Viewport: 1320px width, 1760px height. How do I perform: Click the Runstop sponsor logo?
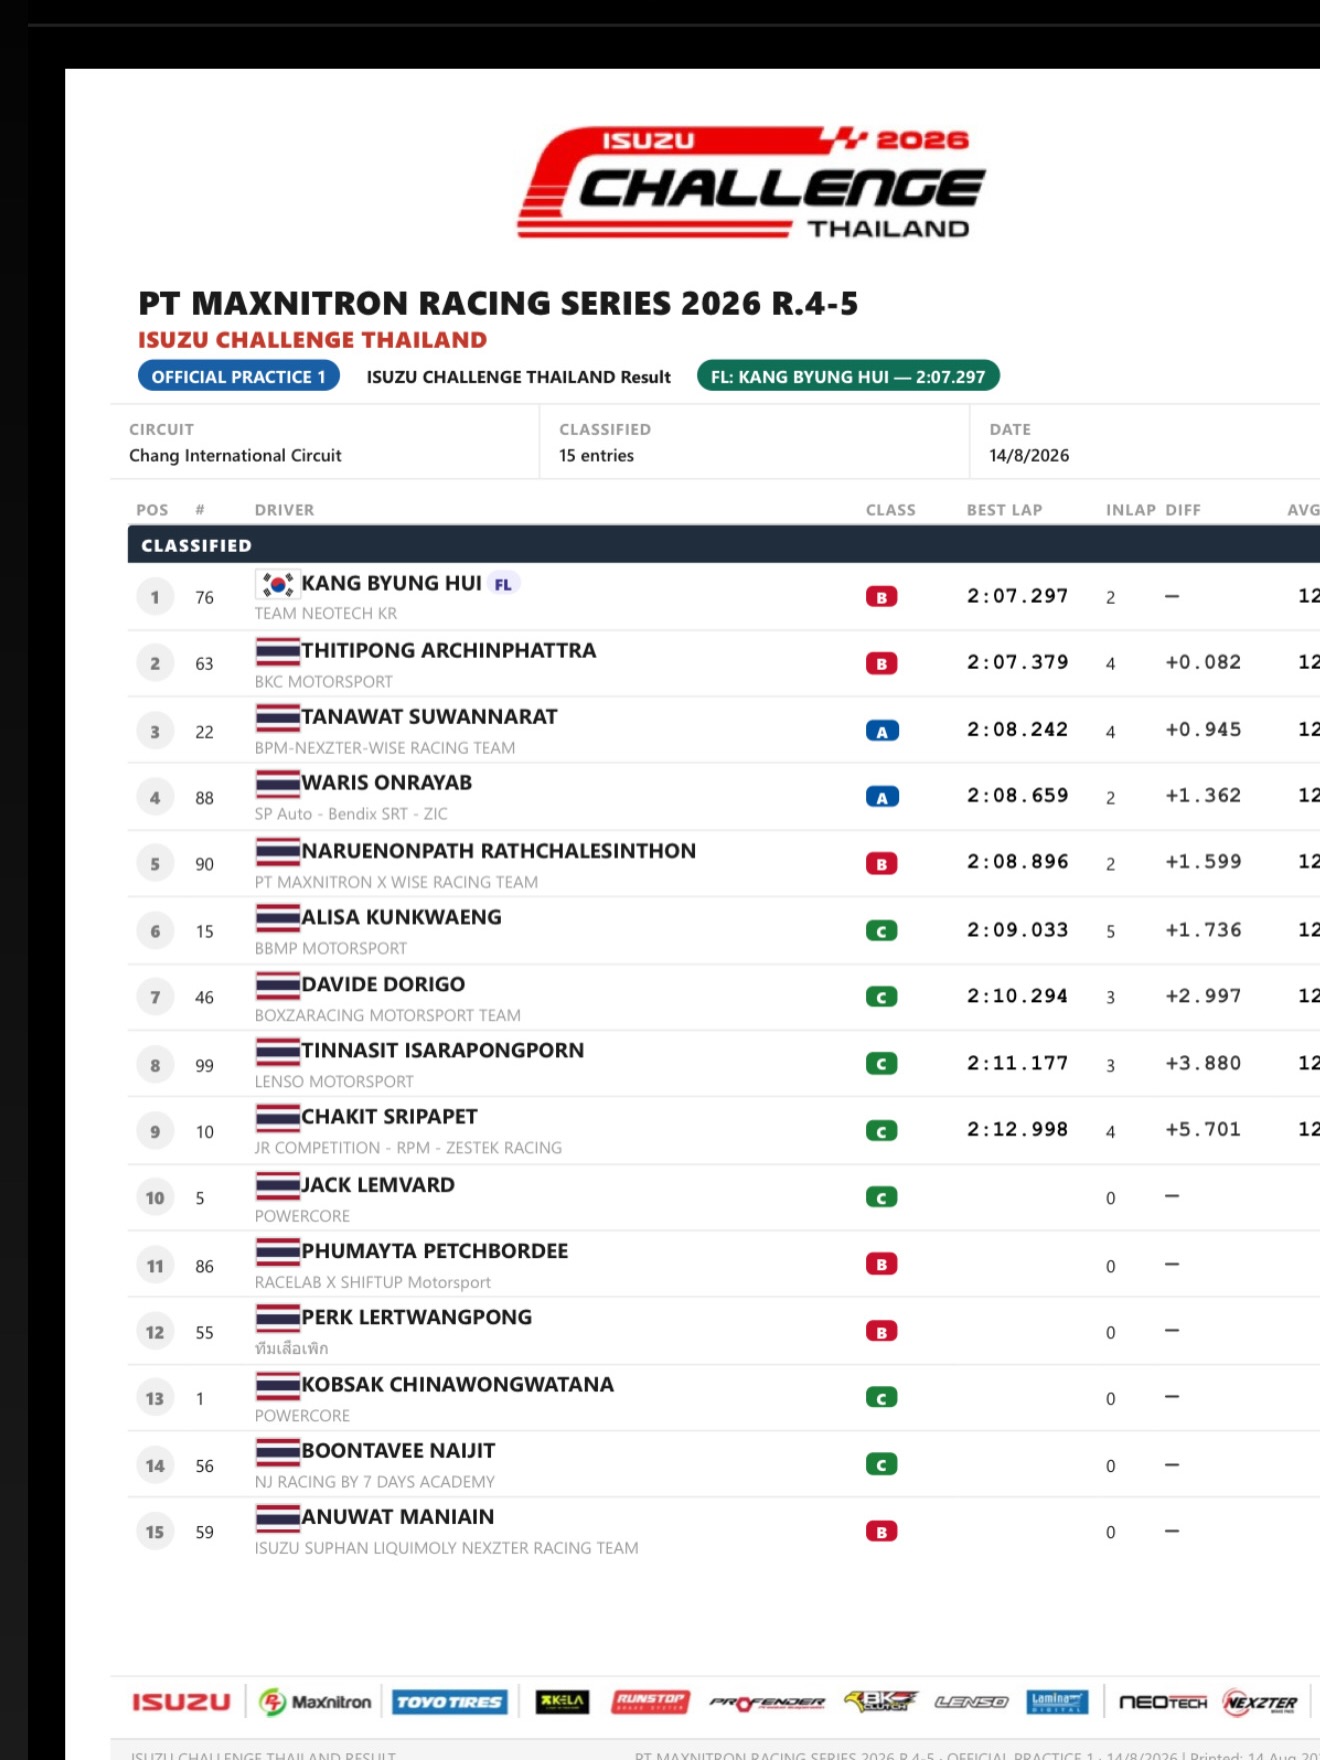(650, 1702)
